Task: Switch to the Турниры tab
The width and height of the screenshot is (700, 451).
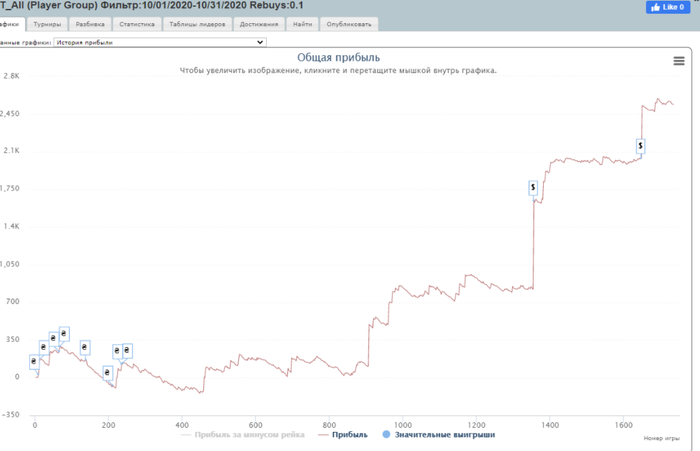Action: click(47, 24)
